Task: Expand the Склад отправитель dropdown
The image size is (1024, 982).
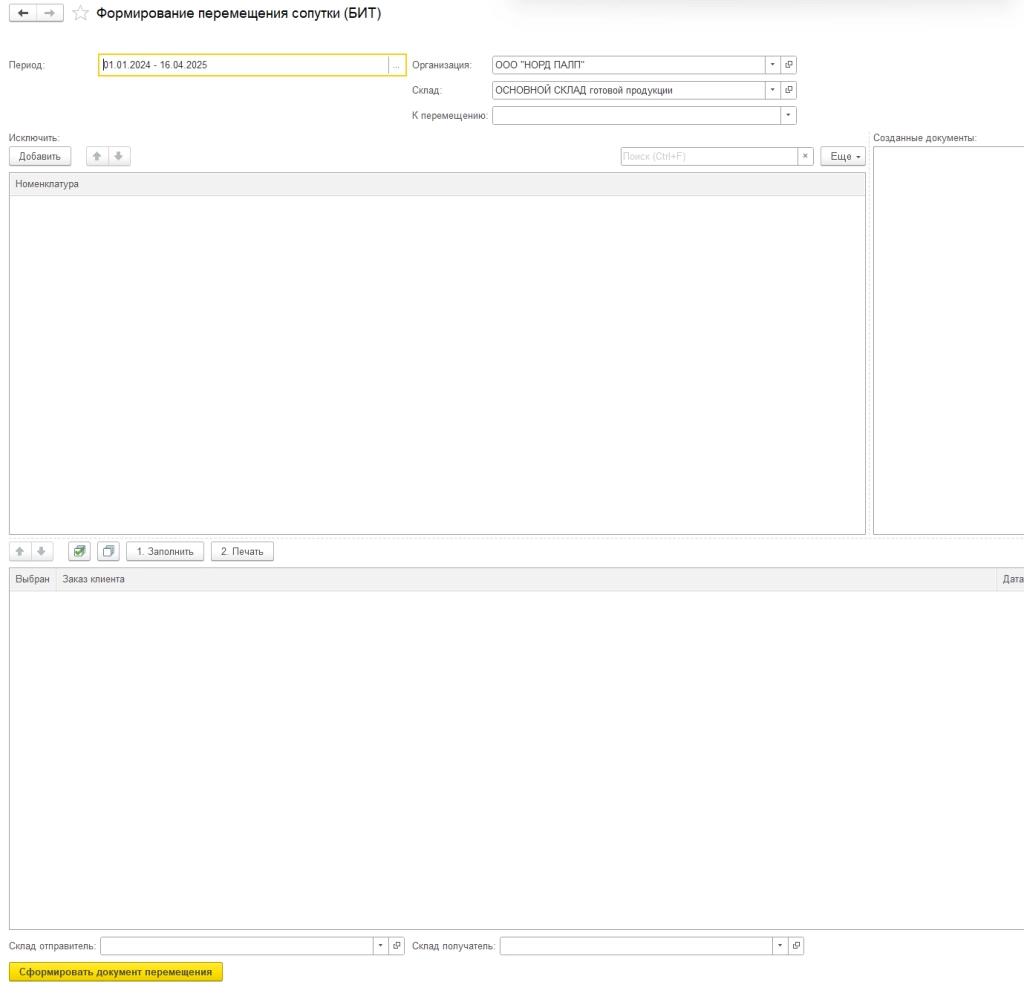Action: [380, 946]
